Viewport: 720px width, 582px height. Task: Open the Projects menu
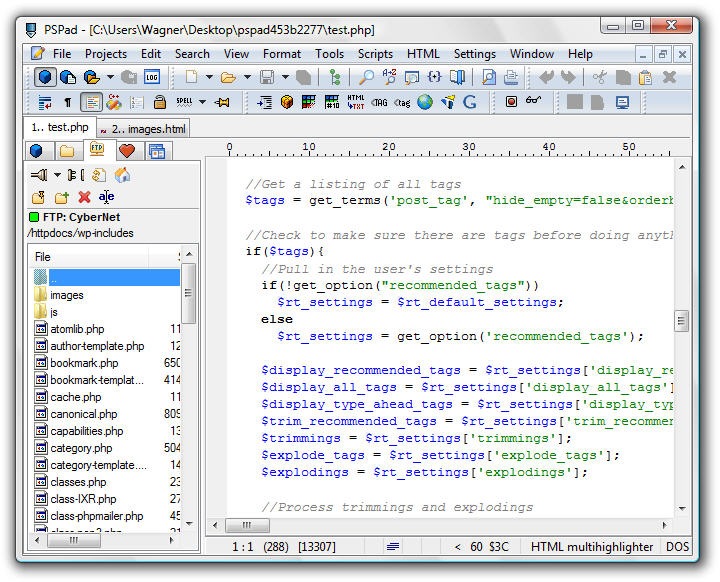[x=106, y=54]
